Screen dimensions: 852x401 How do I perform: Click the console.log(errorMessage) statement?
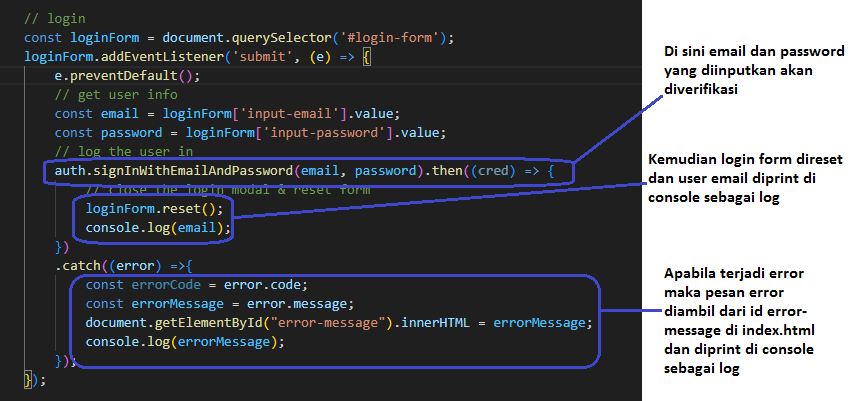(185, 342)
